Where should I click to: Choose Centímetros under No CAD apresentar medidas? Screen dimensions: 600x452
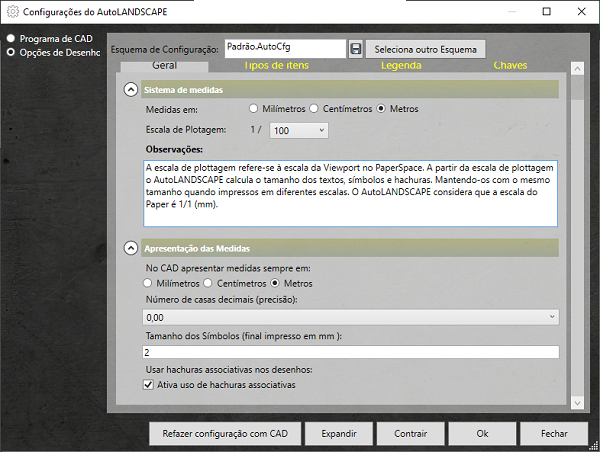(207, 283)
